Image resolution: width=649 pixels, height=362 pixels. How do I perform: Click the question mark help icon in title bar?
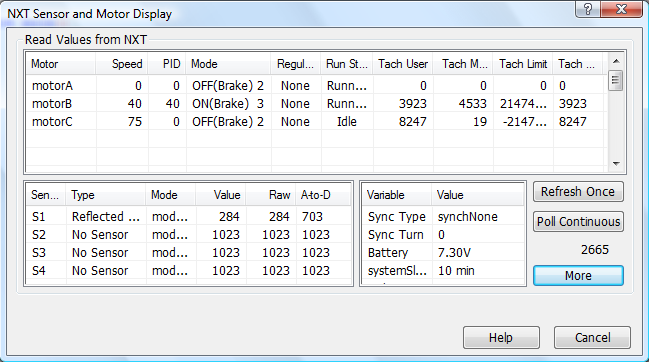(x=588, y=9)
